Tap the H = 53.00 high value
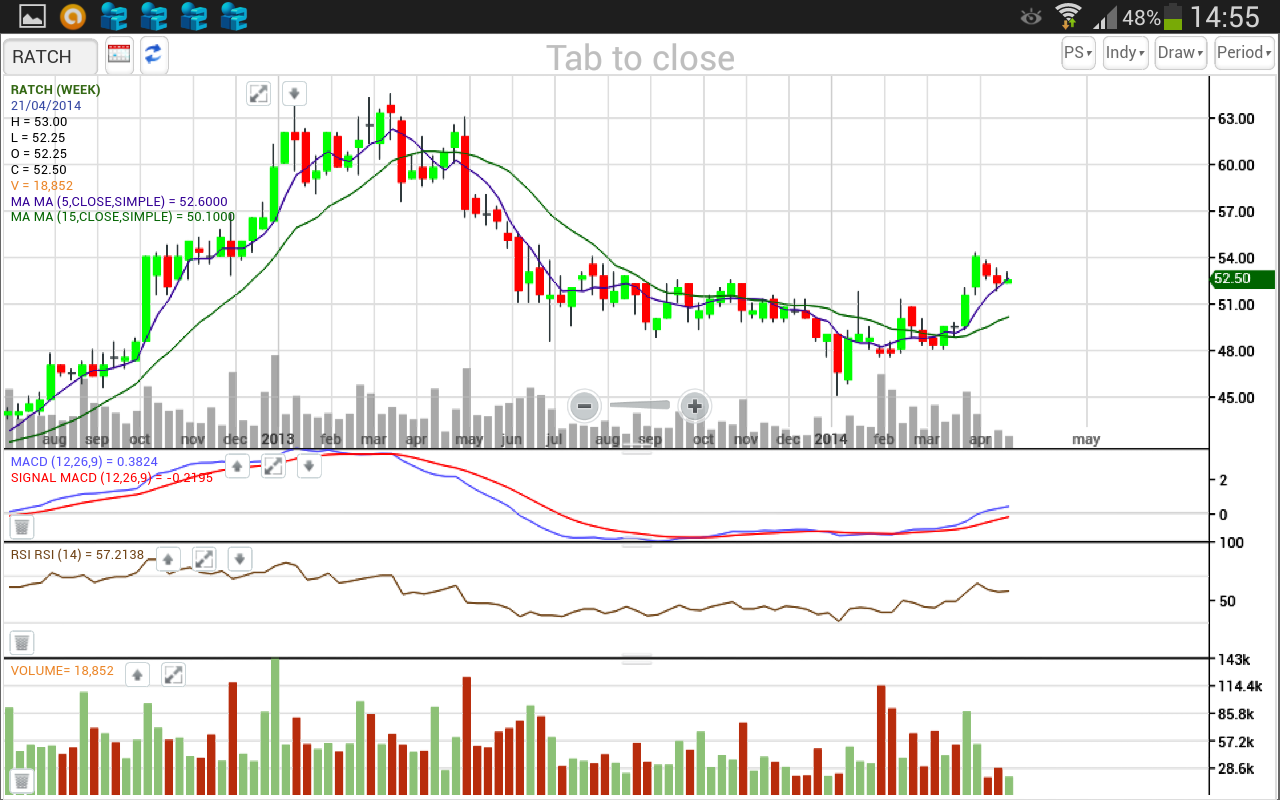 click(x=39, y=121)
